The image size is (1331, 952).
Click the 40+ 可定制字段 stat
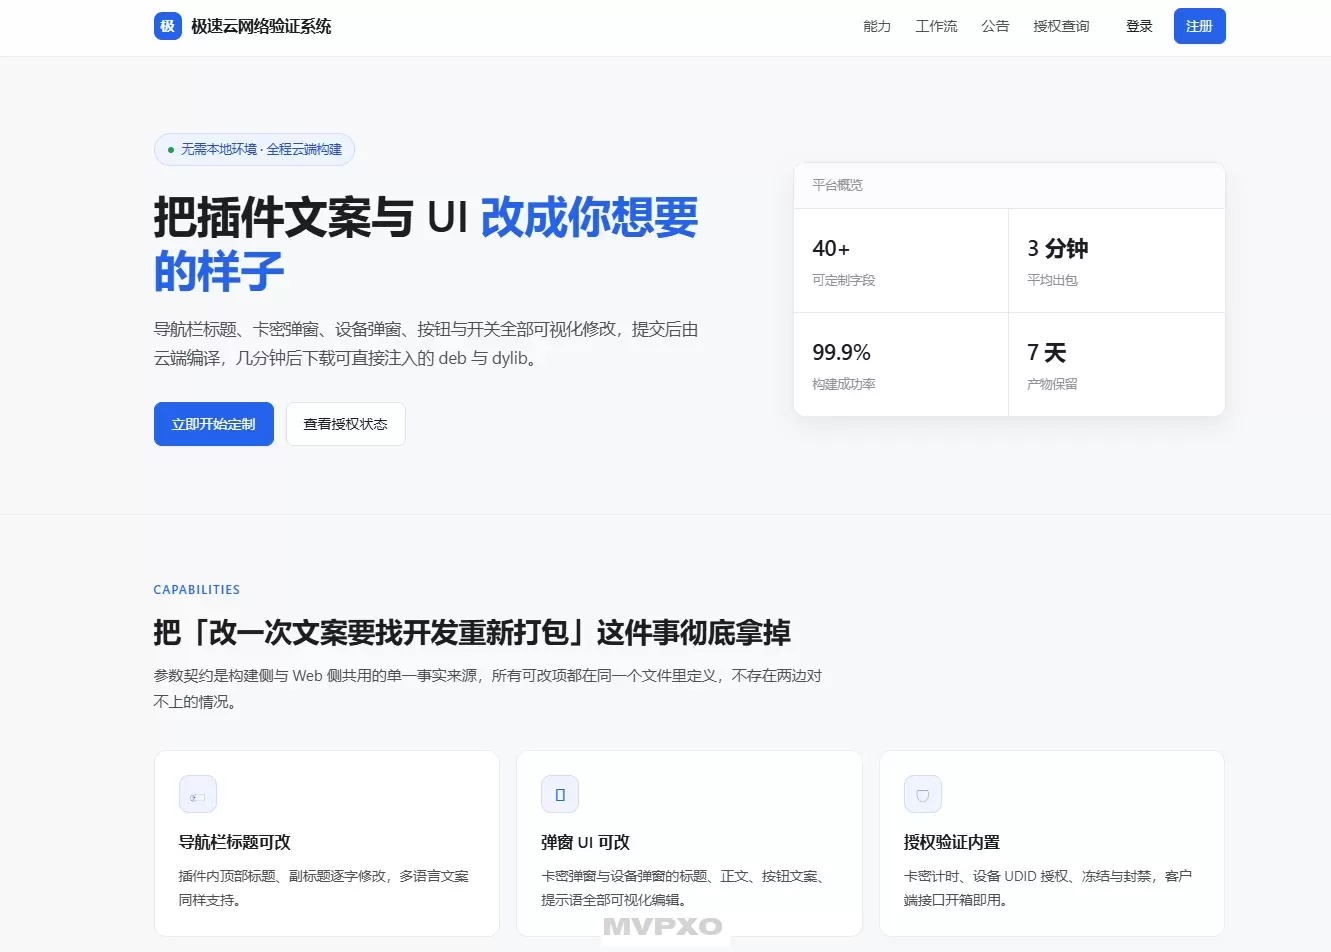pos(901,261)
